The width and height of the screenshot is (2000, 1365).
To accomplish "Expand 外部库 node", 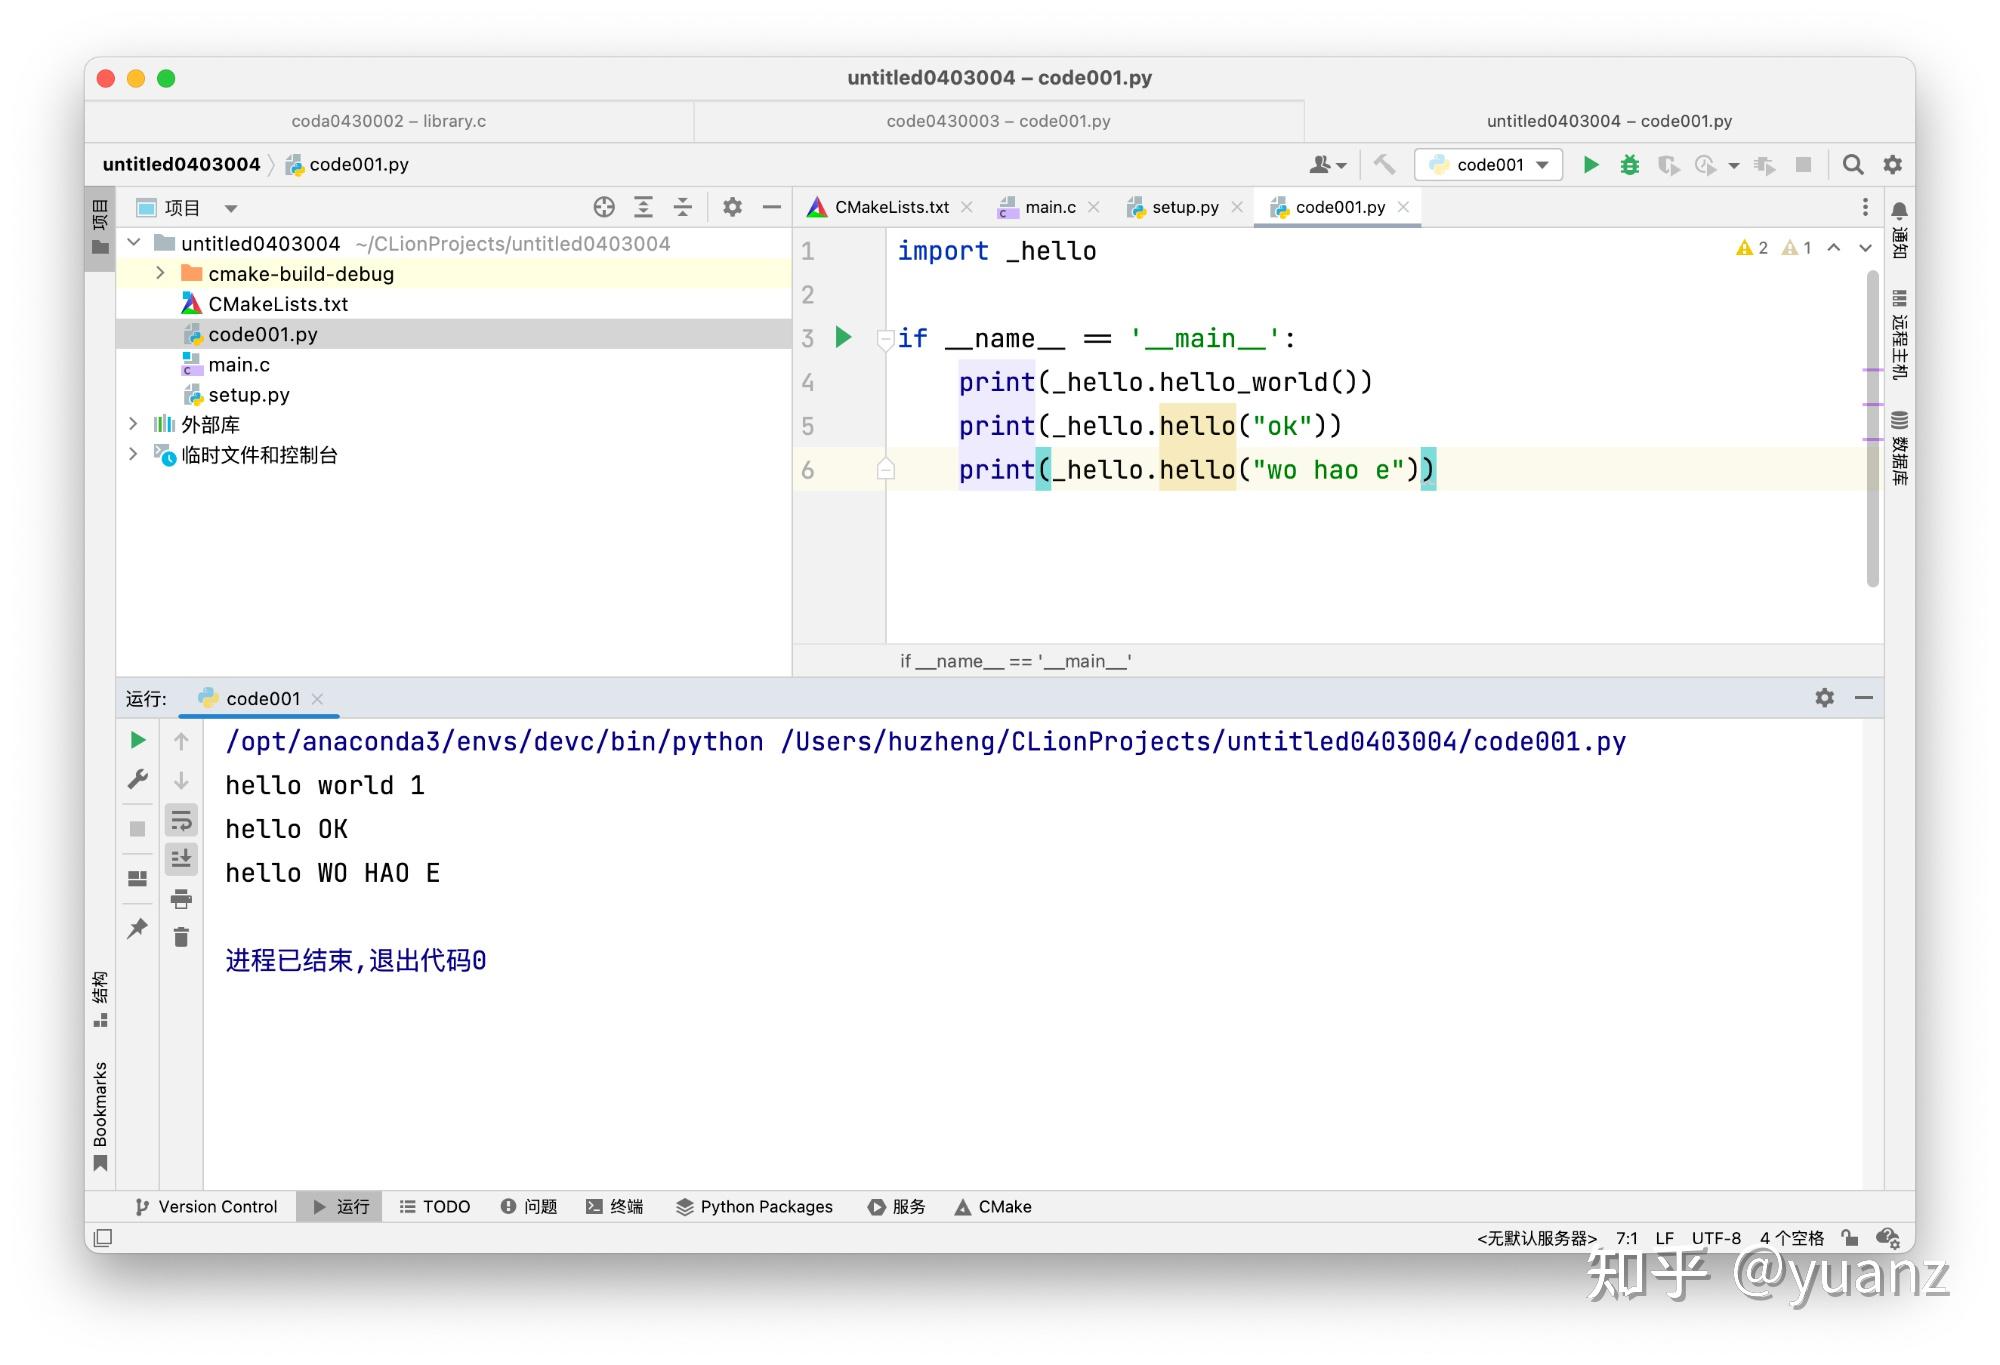I will (x=133, y=424).
